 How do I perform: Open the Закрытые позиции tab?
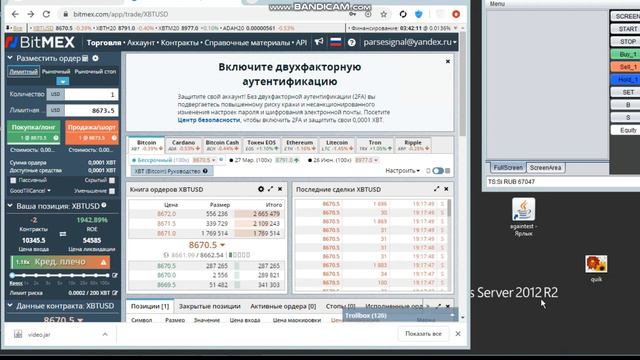click(210, 306)
